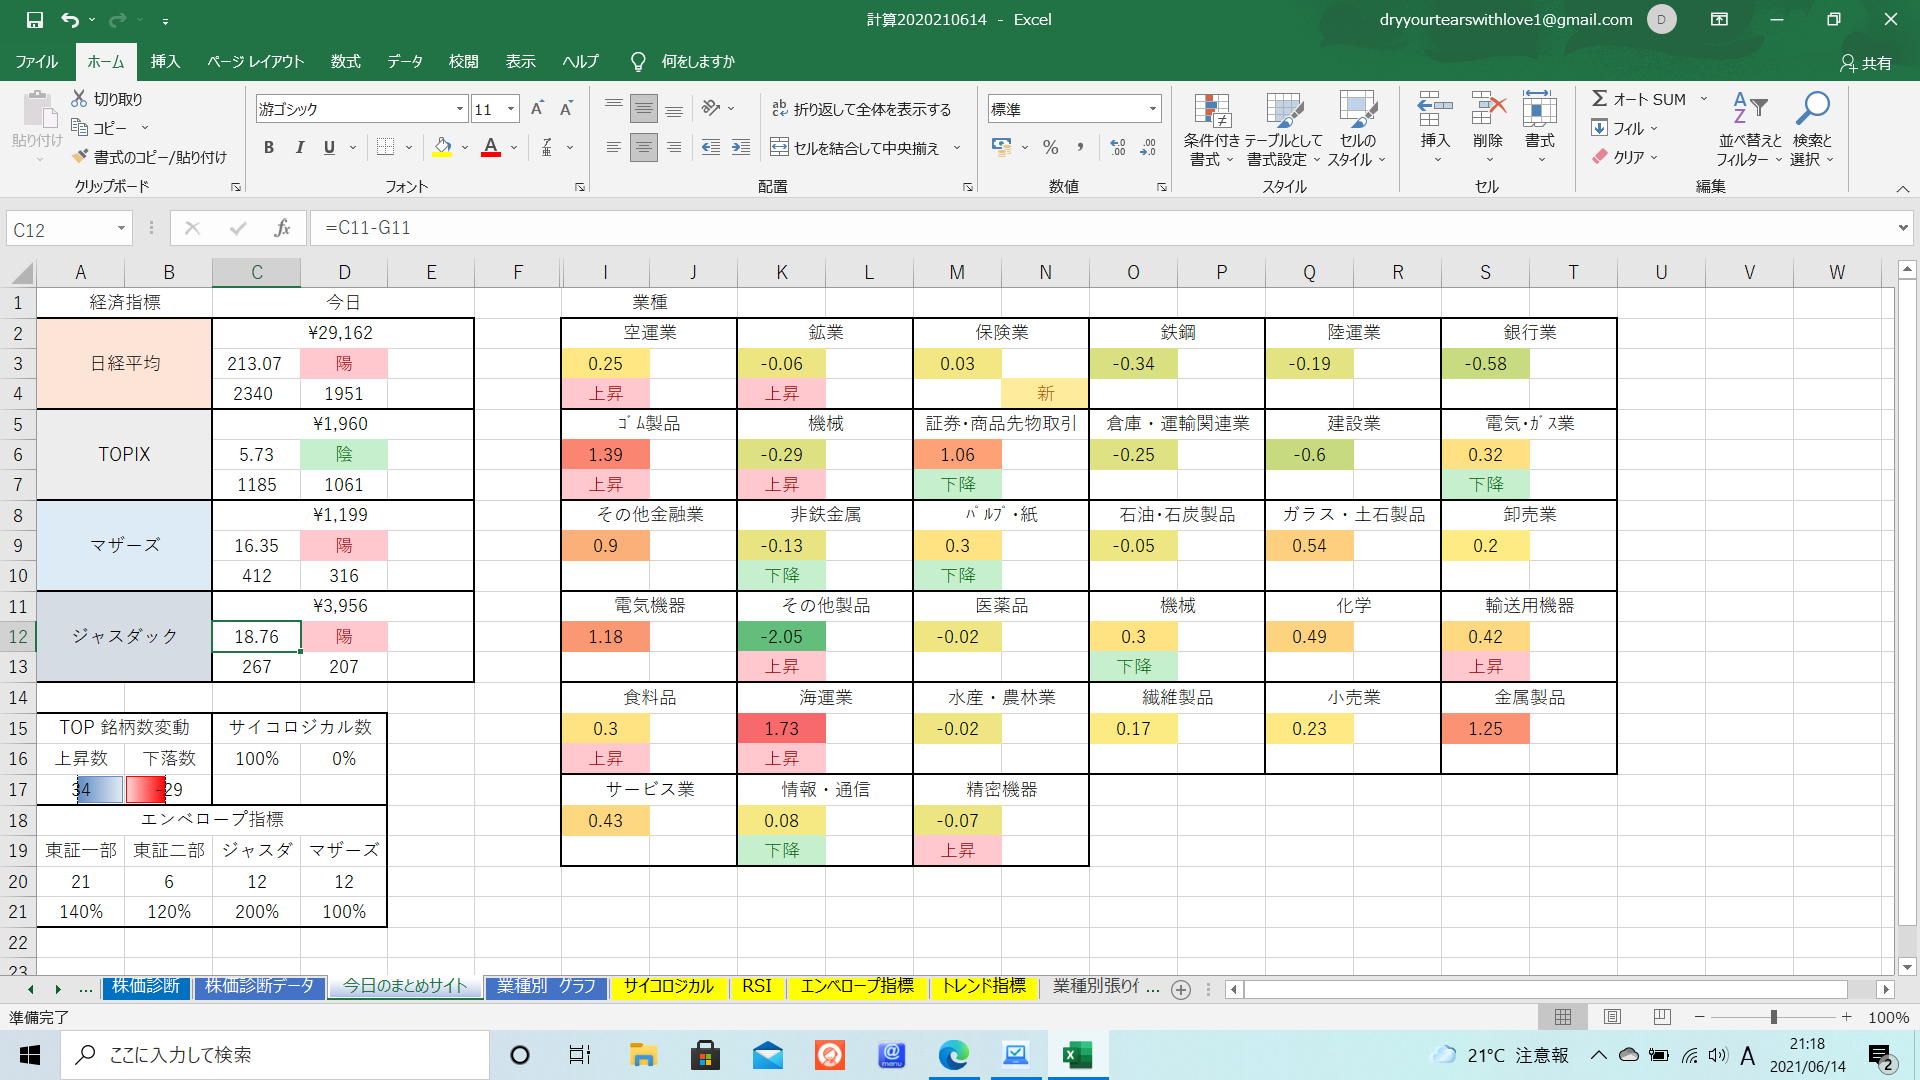
Task: Click the AutoSum sigma icon
Action: (1599, 99)
